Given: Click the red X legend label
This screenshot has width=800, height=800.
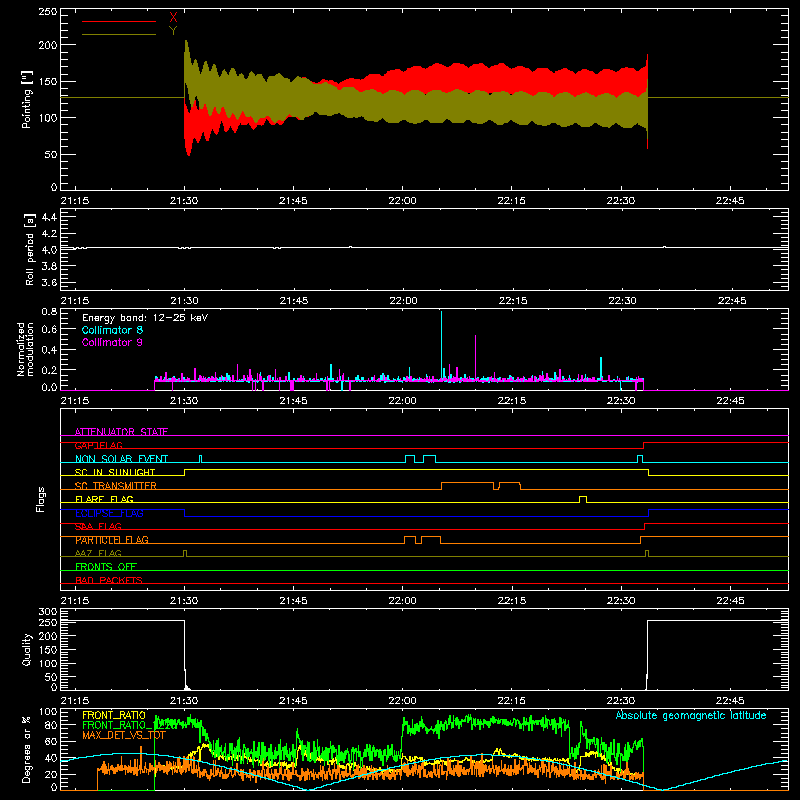Looking at the screenshot, I should (173, 18).
